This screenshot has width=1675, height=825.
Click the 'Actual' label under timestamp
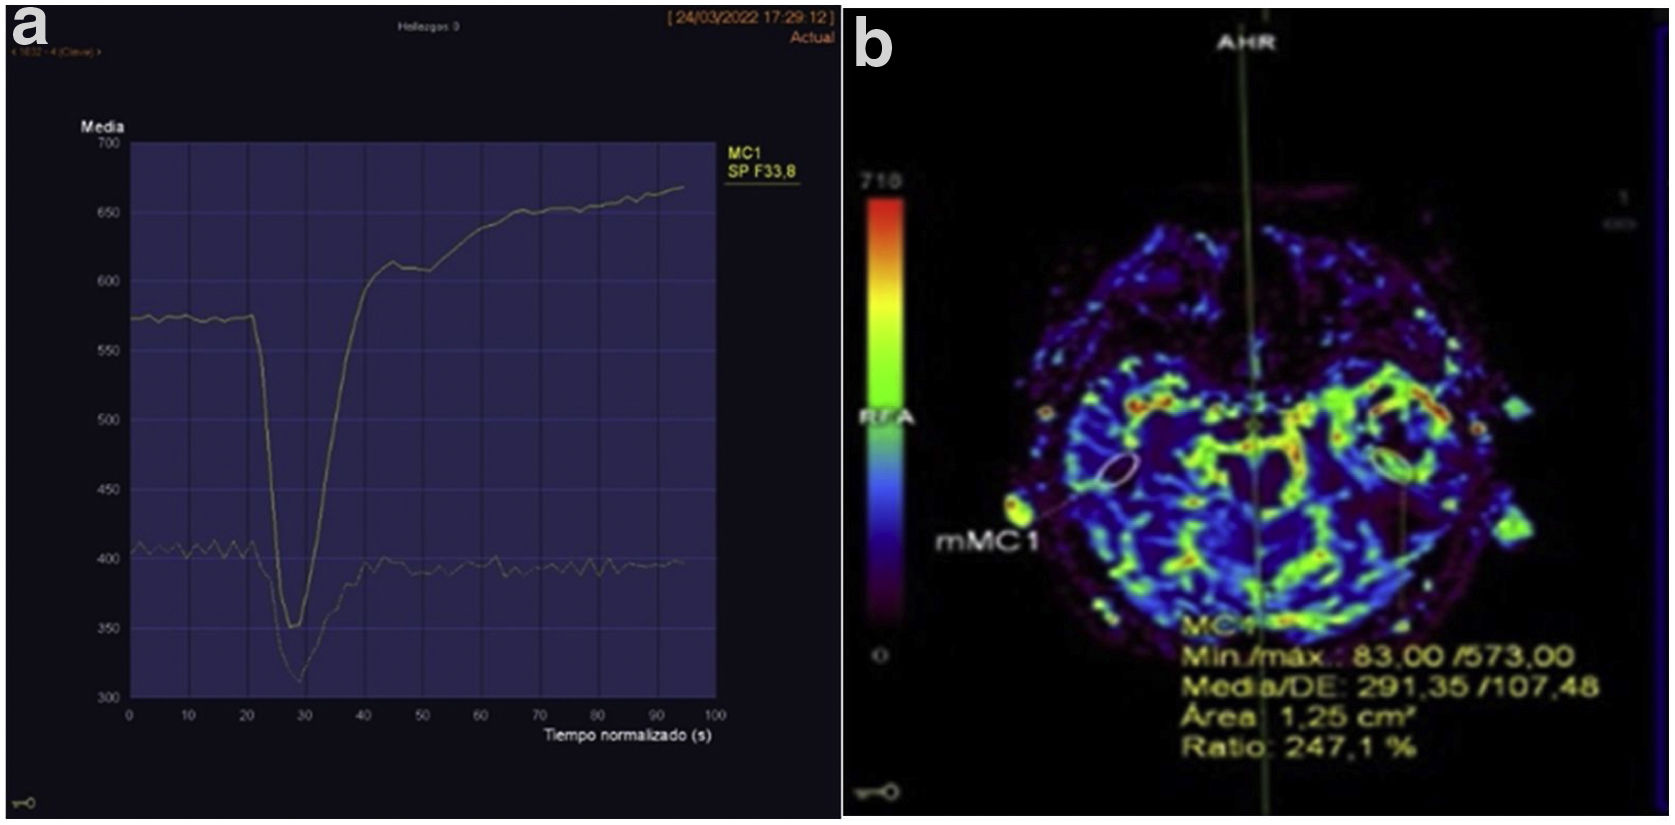pos(811,38)
